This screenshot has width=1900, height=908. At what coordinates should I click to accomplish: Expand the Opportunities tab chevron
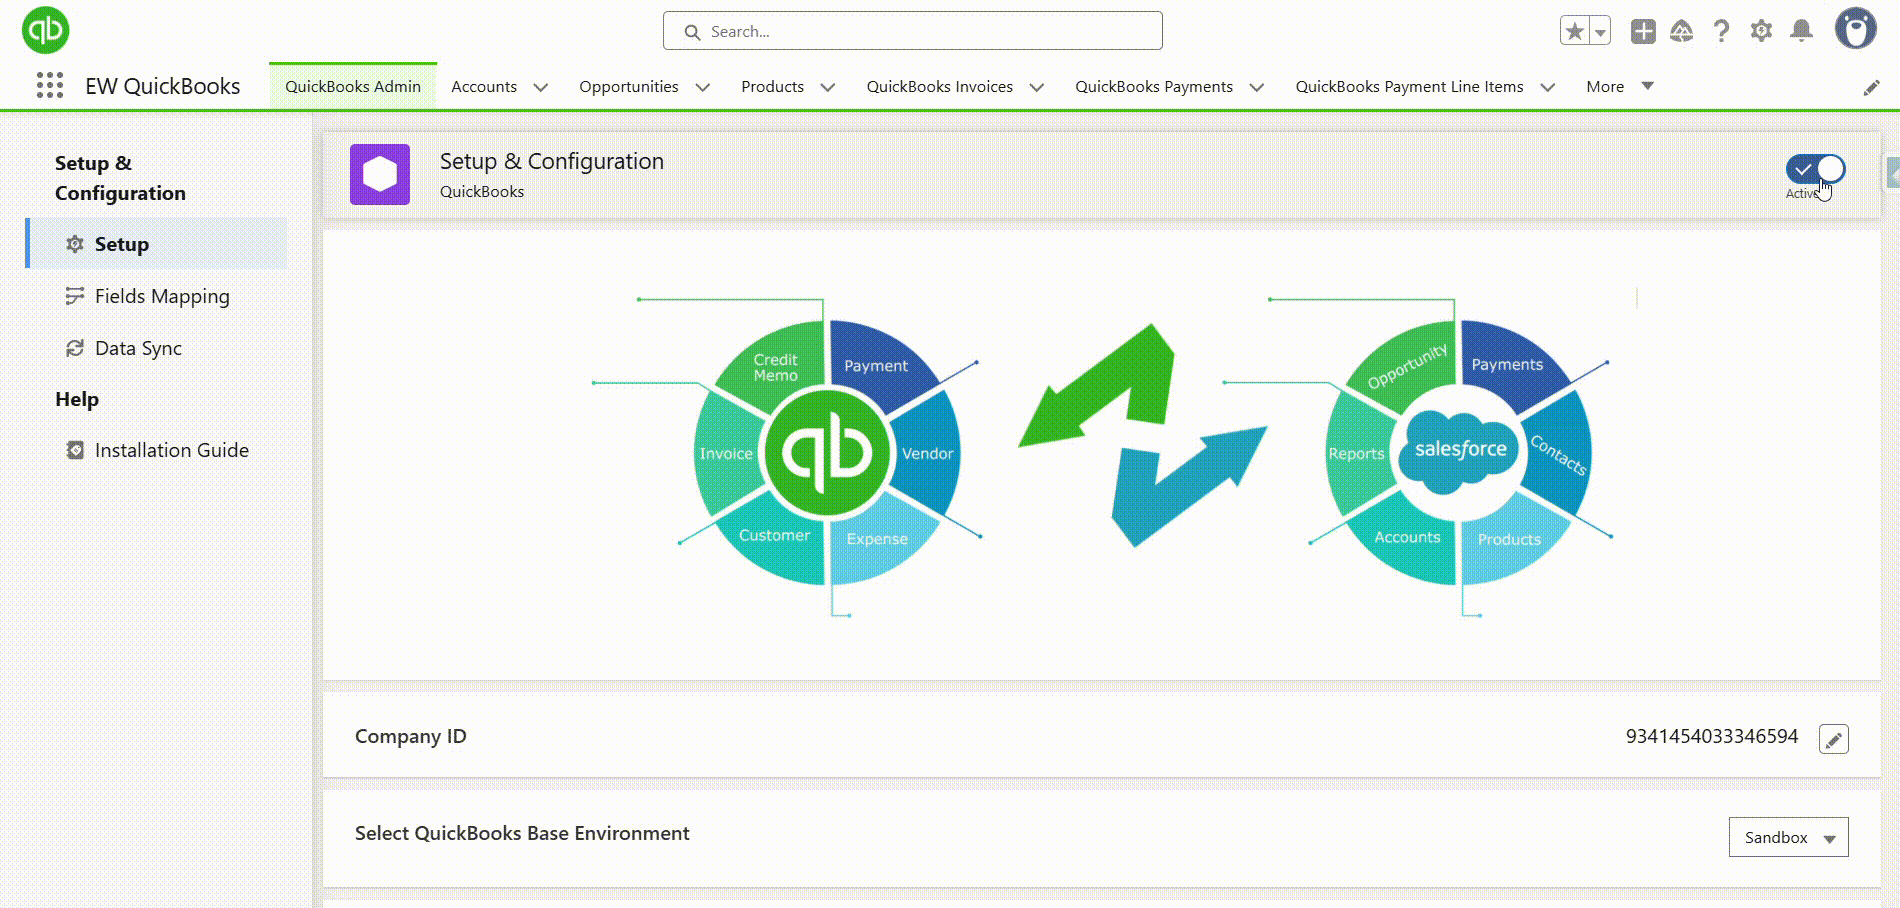[703, 87]
